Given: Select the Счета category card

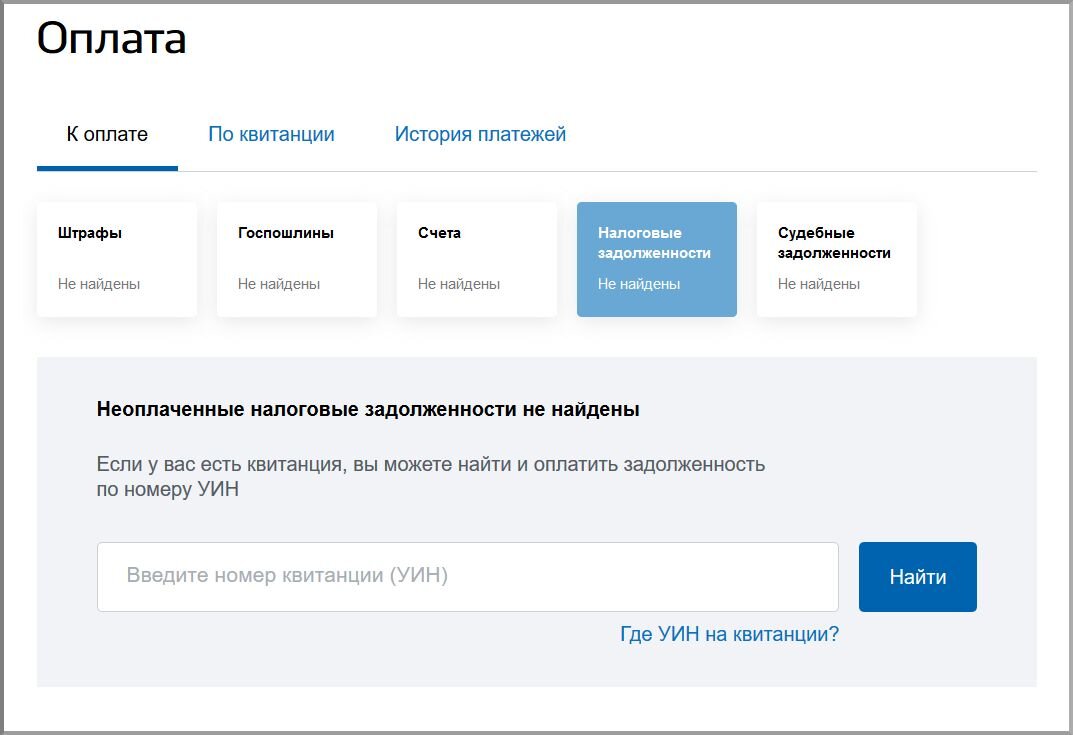Looking at the screenshot, I should coord(476,258).
